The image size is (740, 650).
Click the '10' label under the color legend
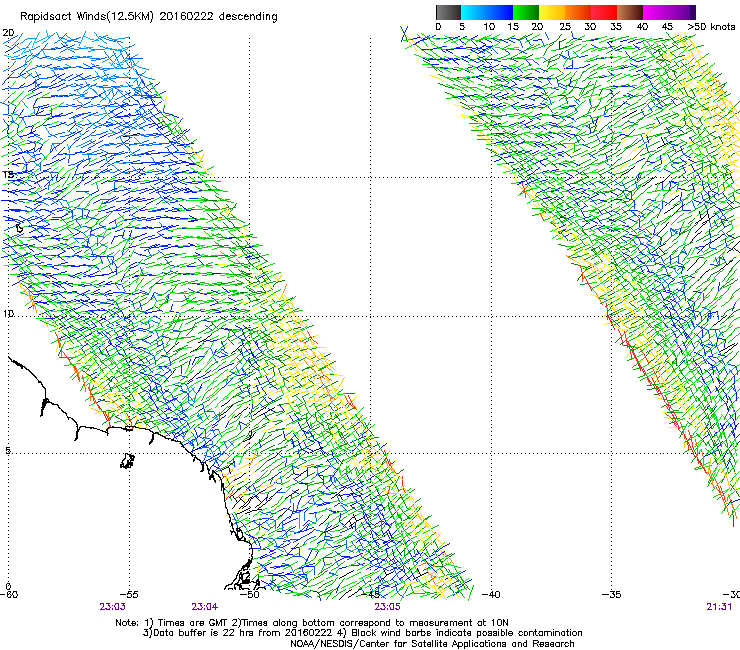point(489,26)
